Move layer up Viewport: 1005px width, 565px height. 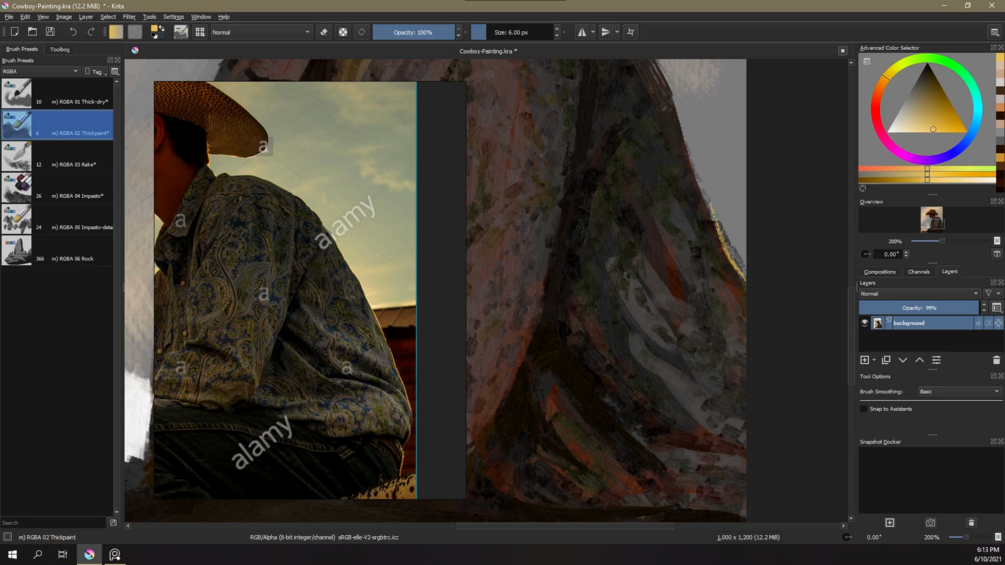click(919, 360)
